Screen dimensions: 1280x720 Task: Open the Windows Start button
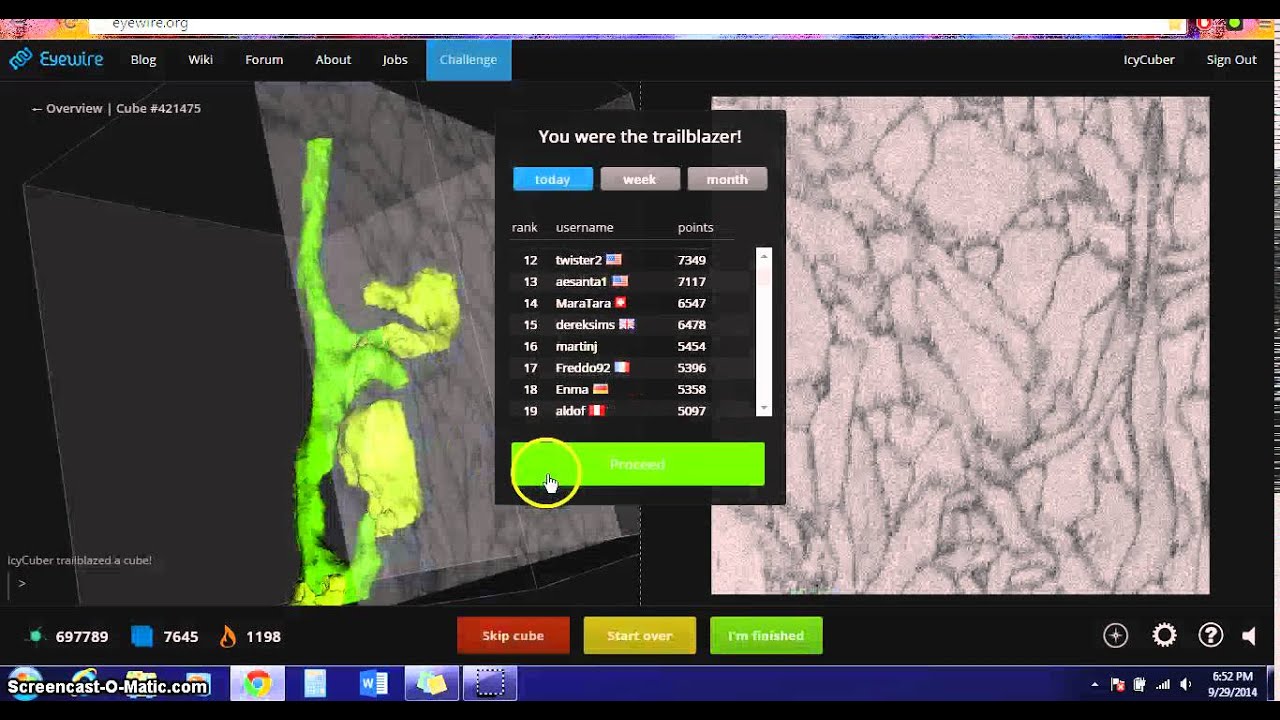coord(26,685)
